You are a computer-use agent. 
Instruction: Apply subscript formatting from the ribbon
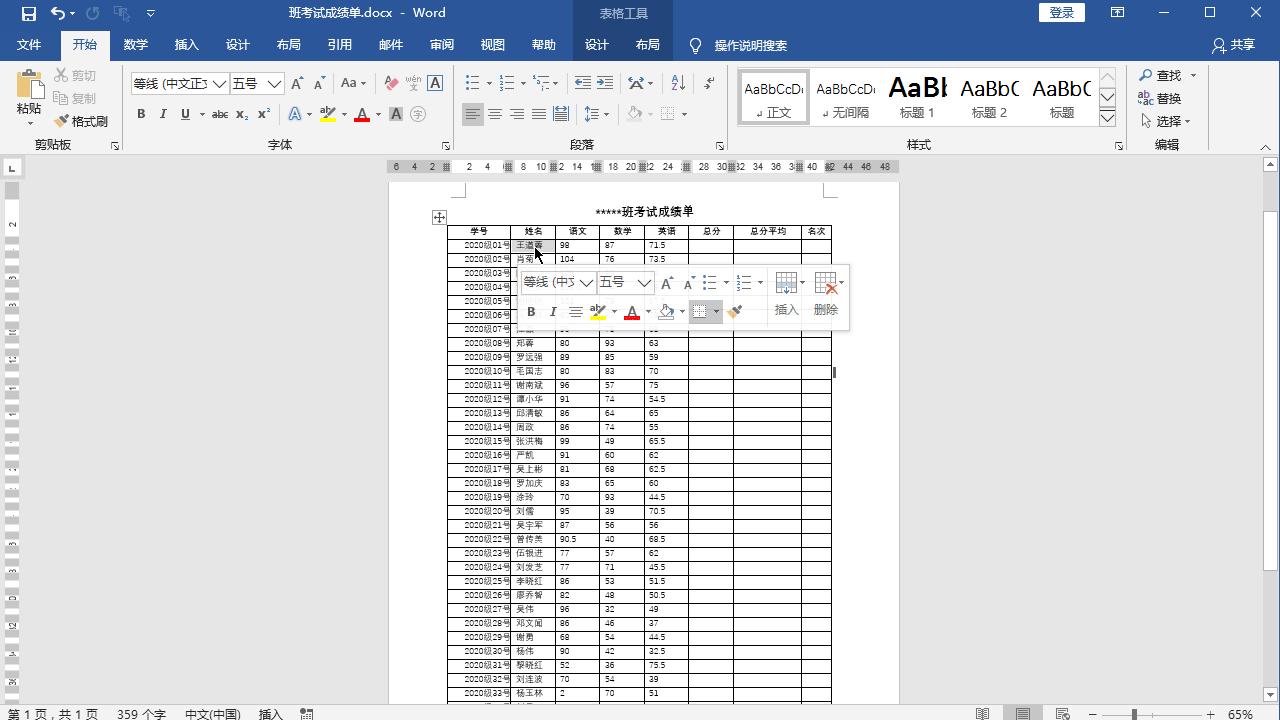[x=242, y=115]
